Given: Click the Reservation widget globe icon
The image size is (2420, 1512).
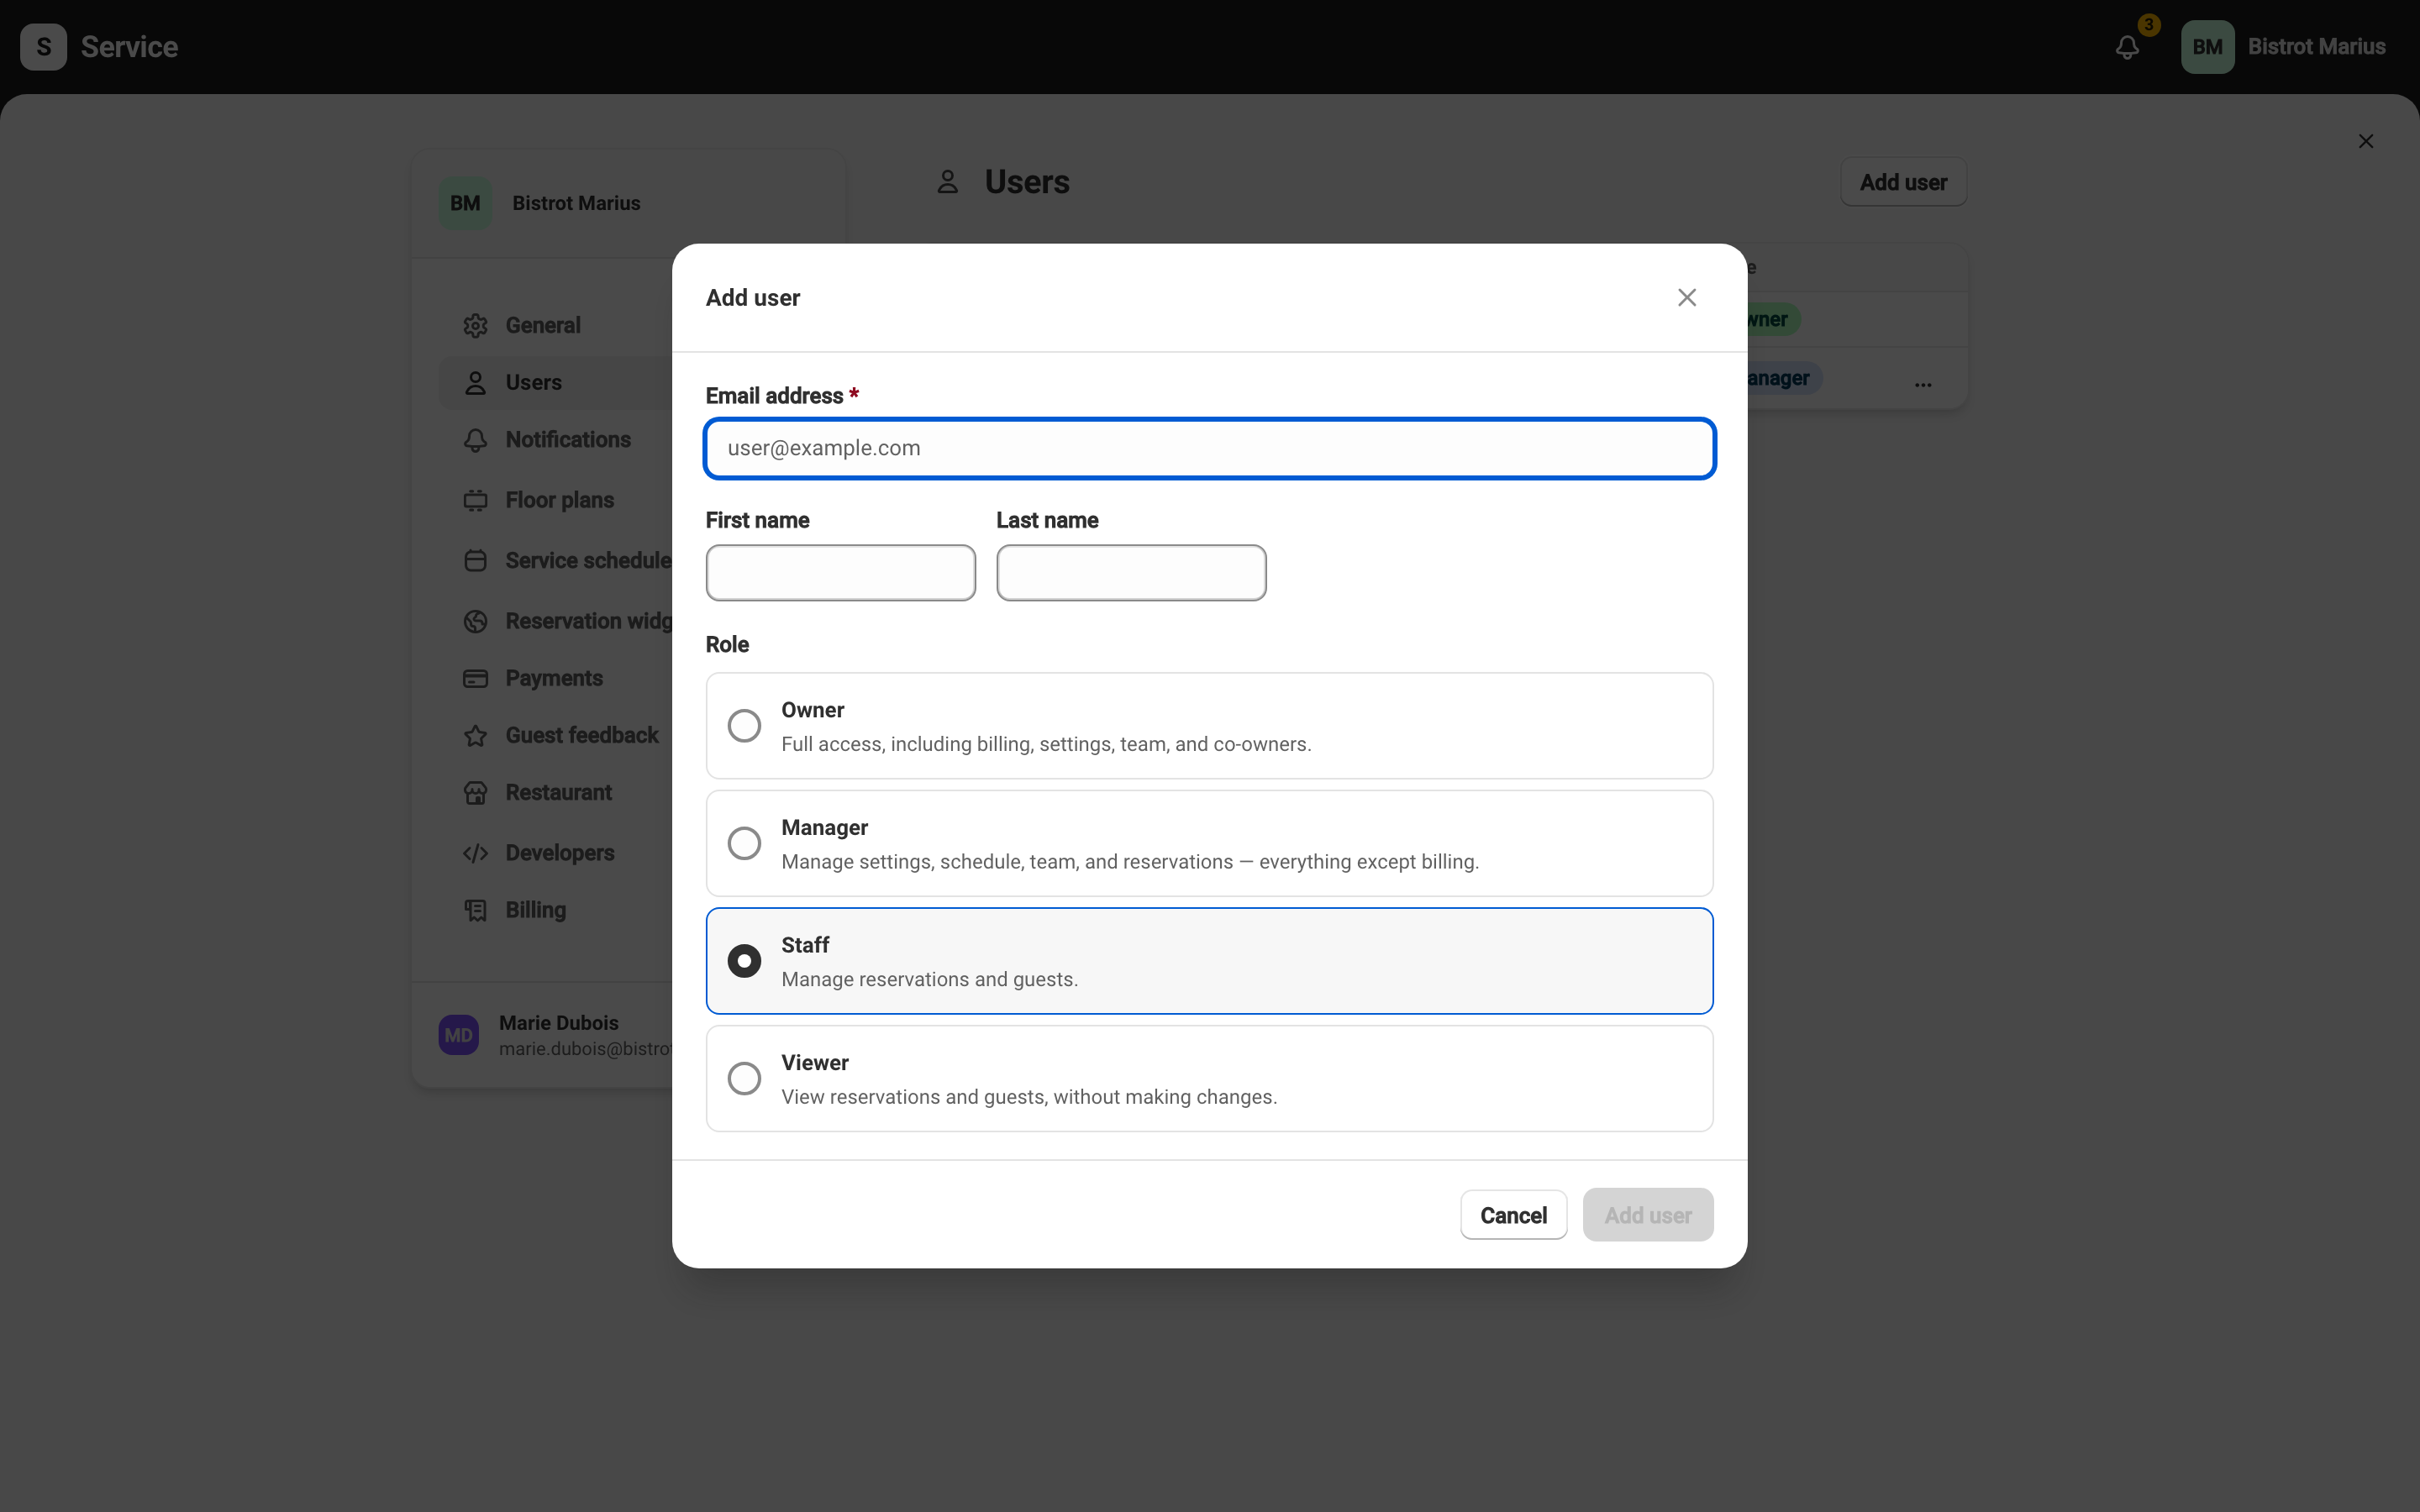Looking at the screenshot, I should coord(475,622).
